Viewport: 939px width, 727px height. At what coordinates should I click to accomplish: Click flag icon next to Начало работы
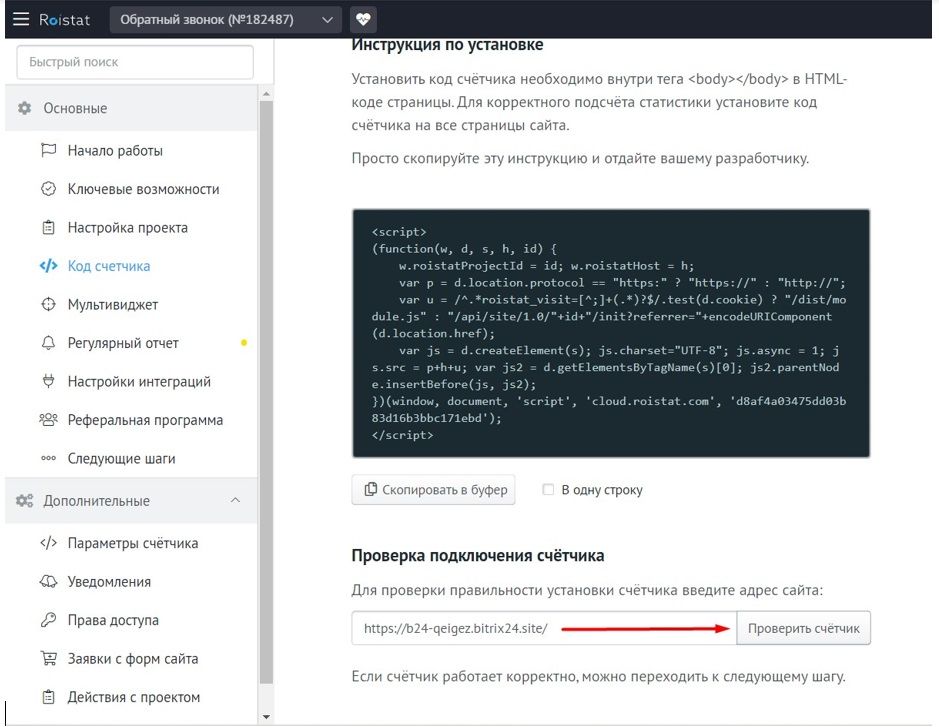(x=49, y=150)
